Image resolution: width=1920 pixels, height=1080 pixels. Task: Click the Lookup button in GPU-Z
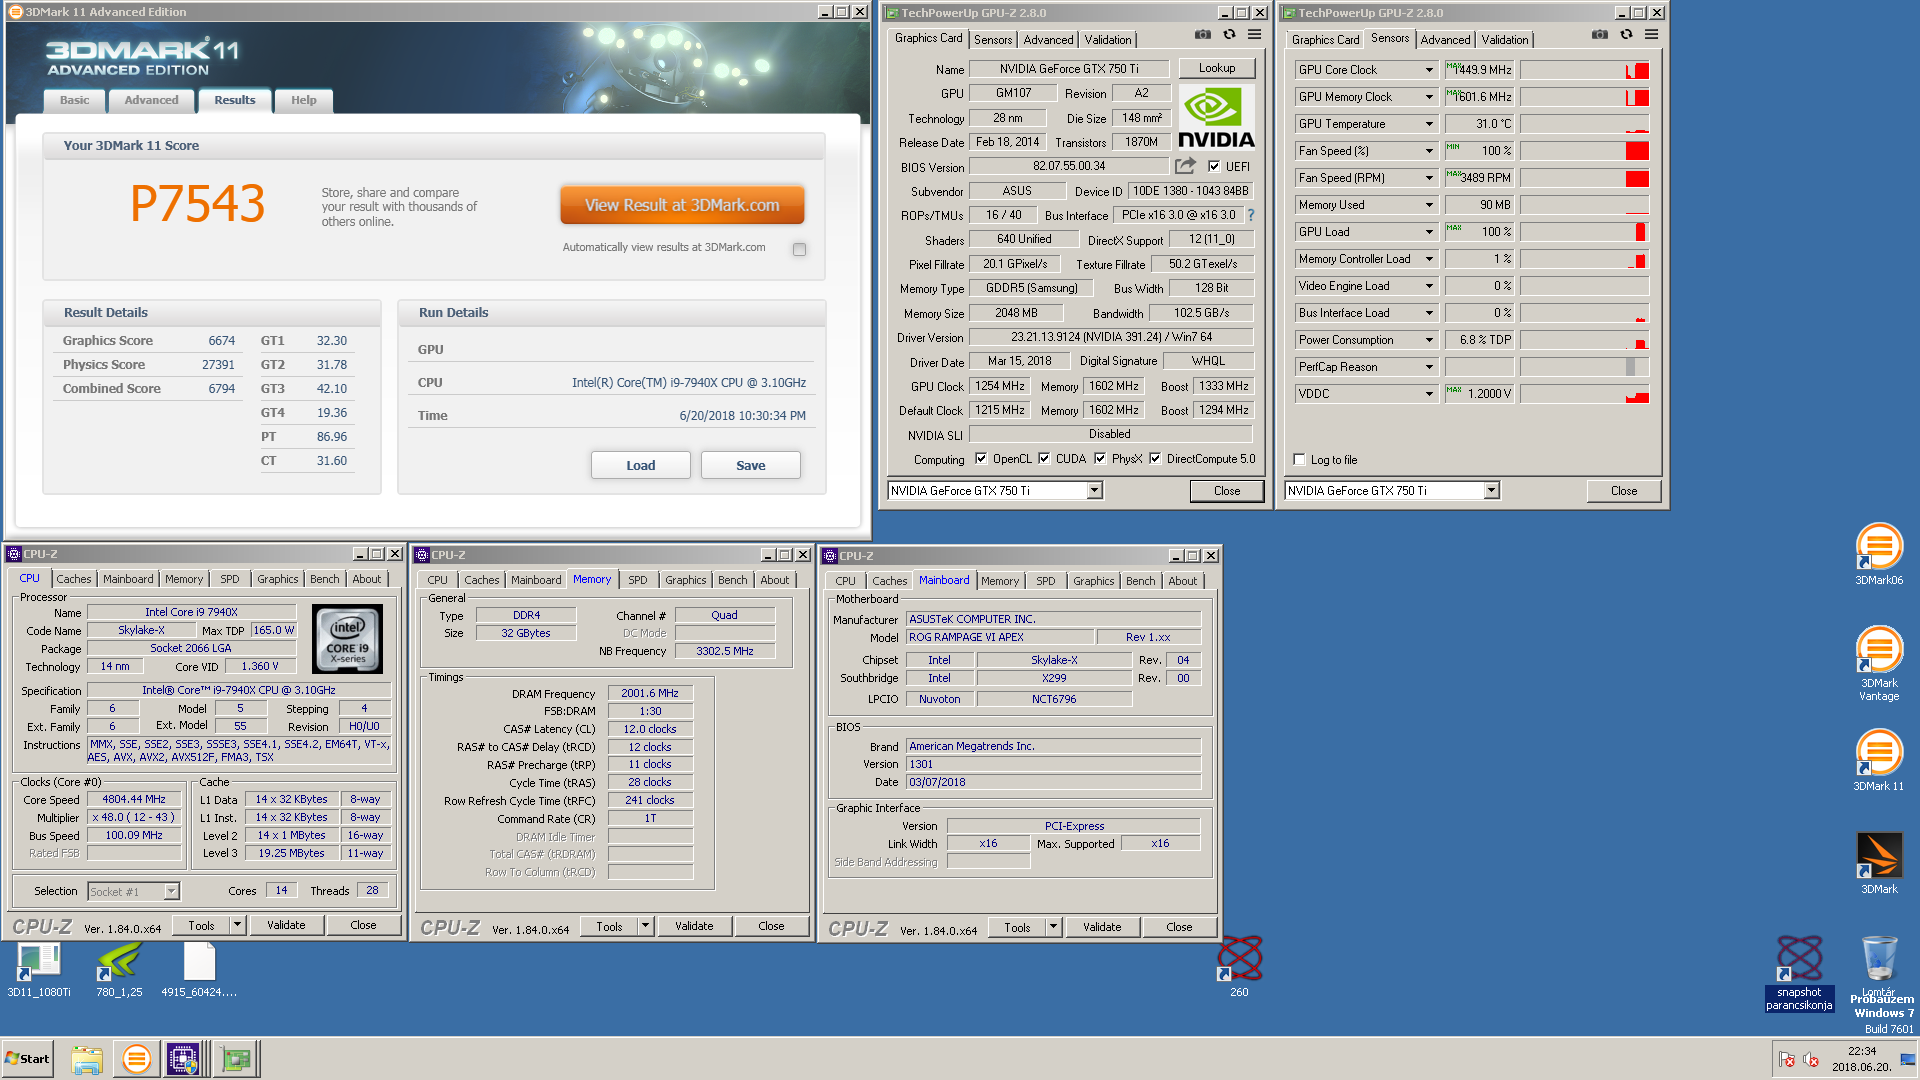pyautogui.click(x=1216, y=68)
